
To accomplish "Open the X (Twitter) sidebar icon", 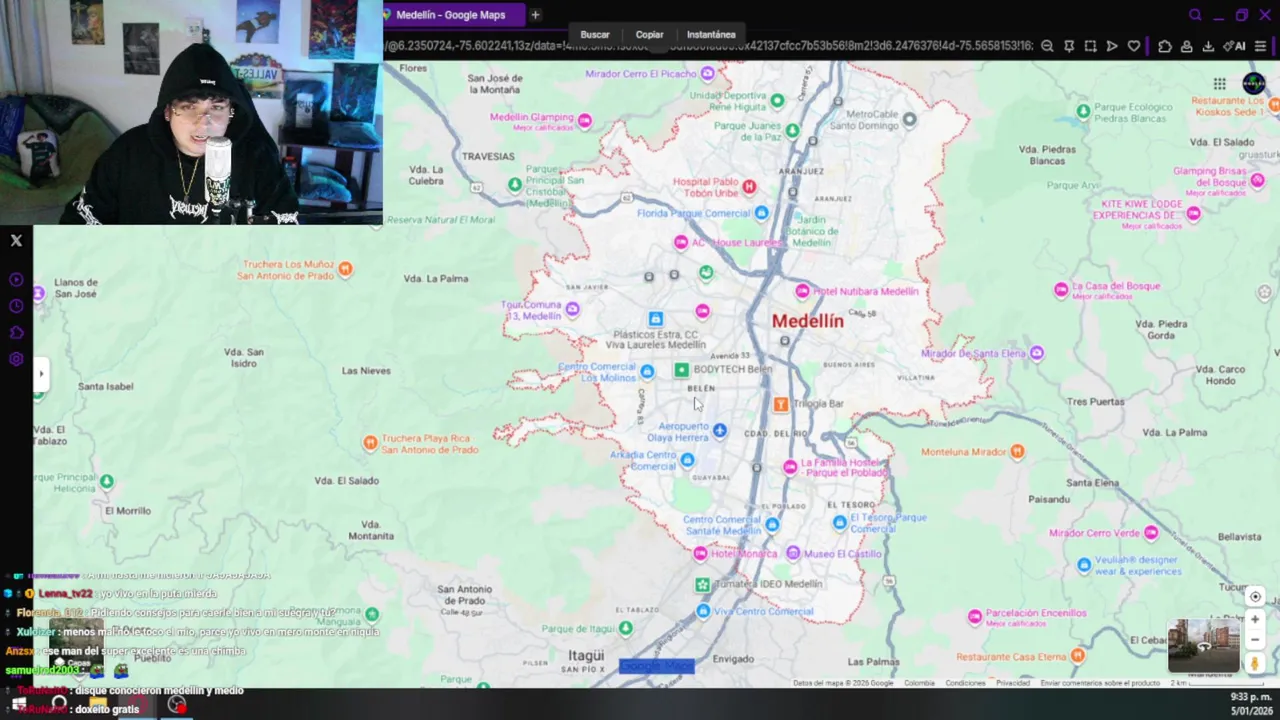I will (x=16, y=240).
